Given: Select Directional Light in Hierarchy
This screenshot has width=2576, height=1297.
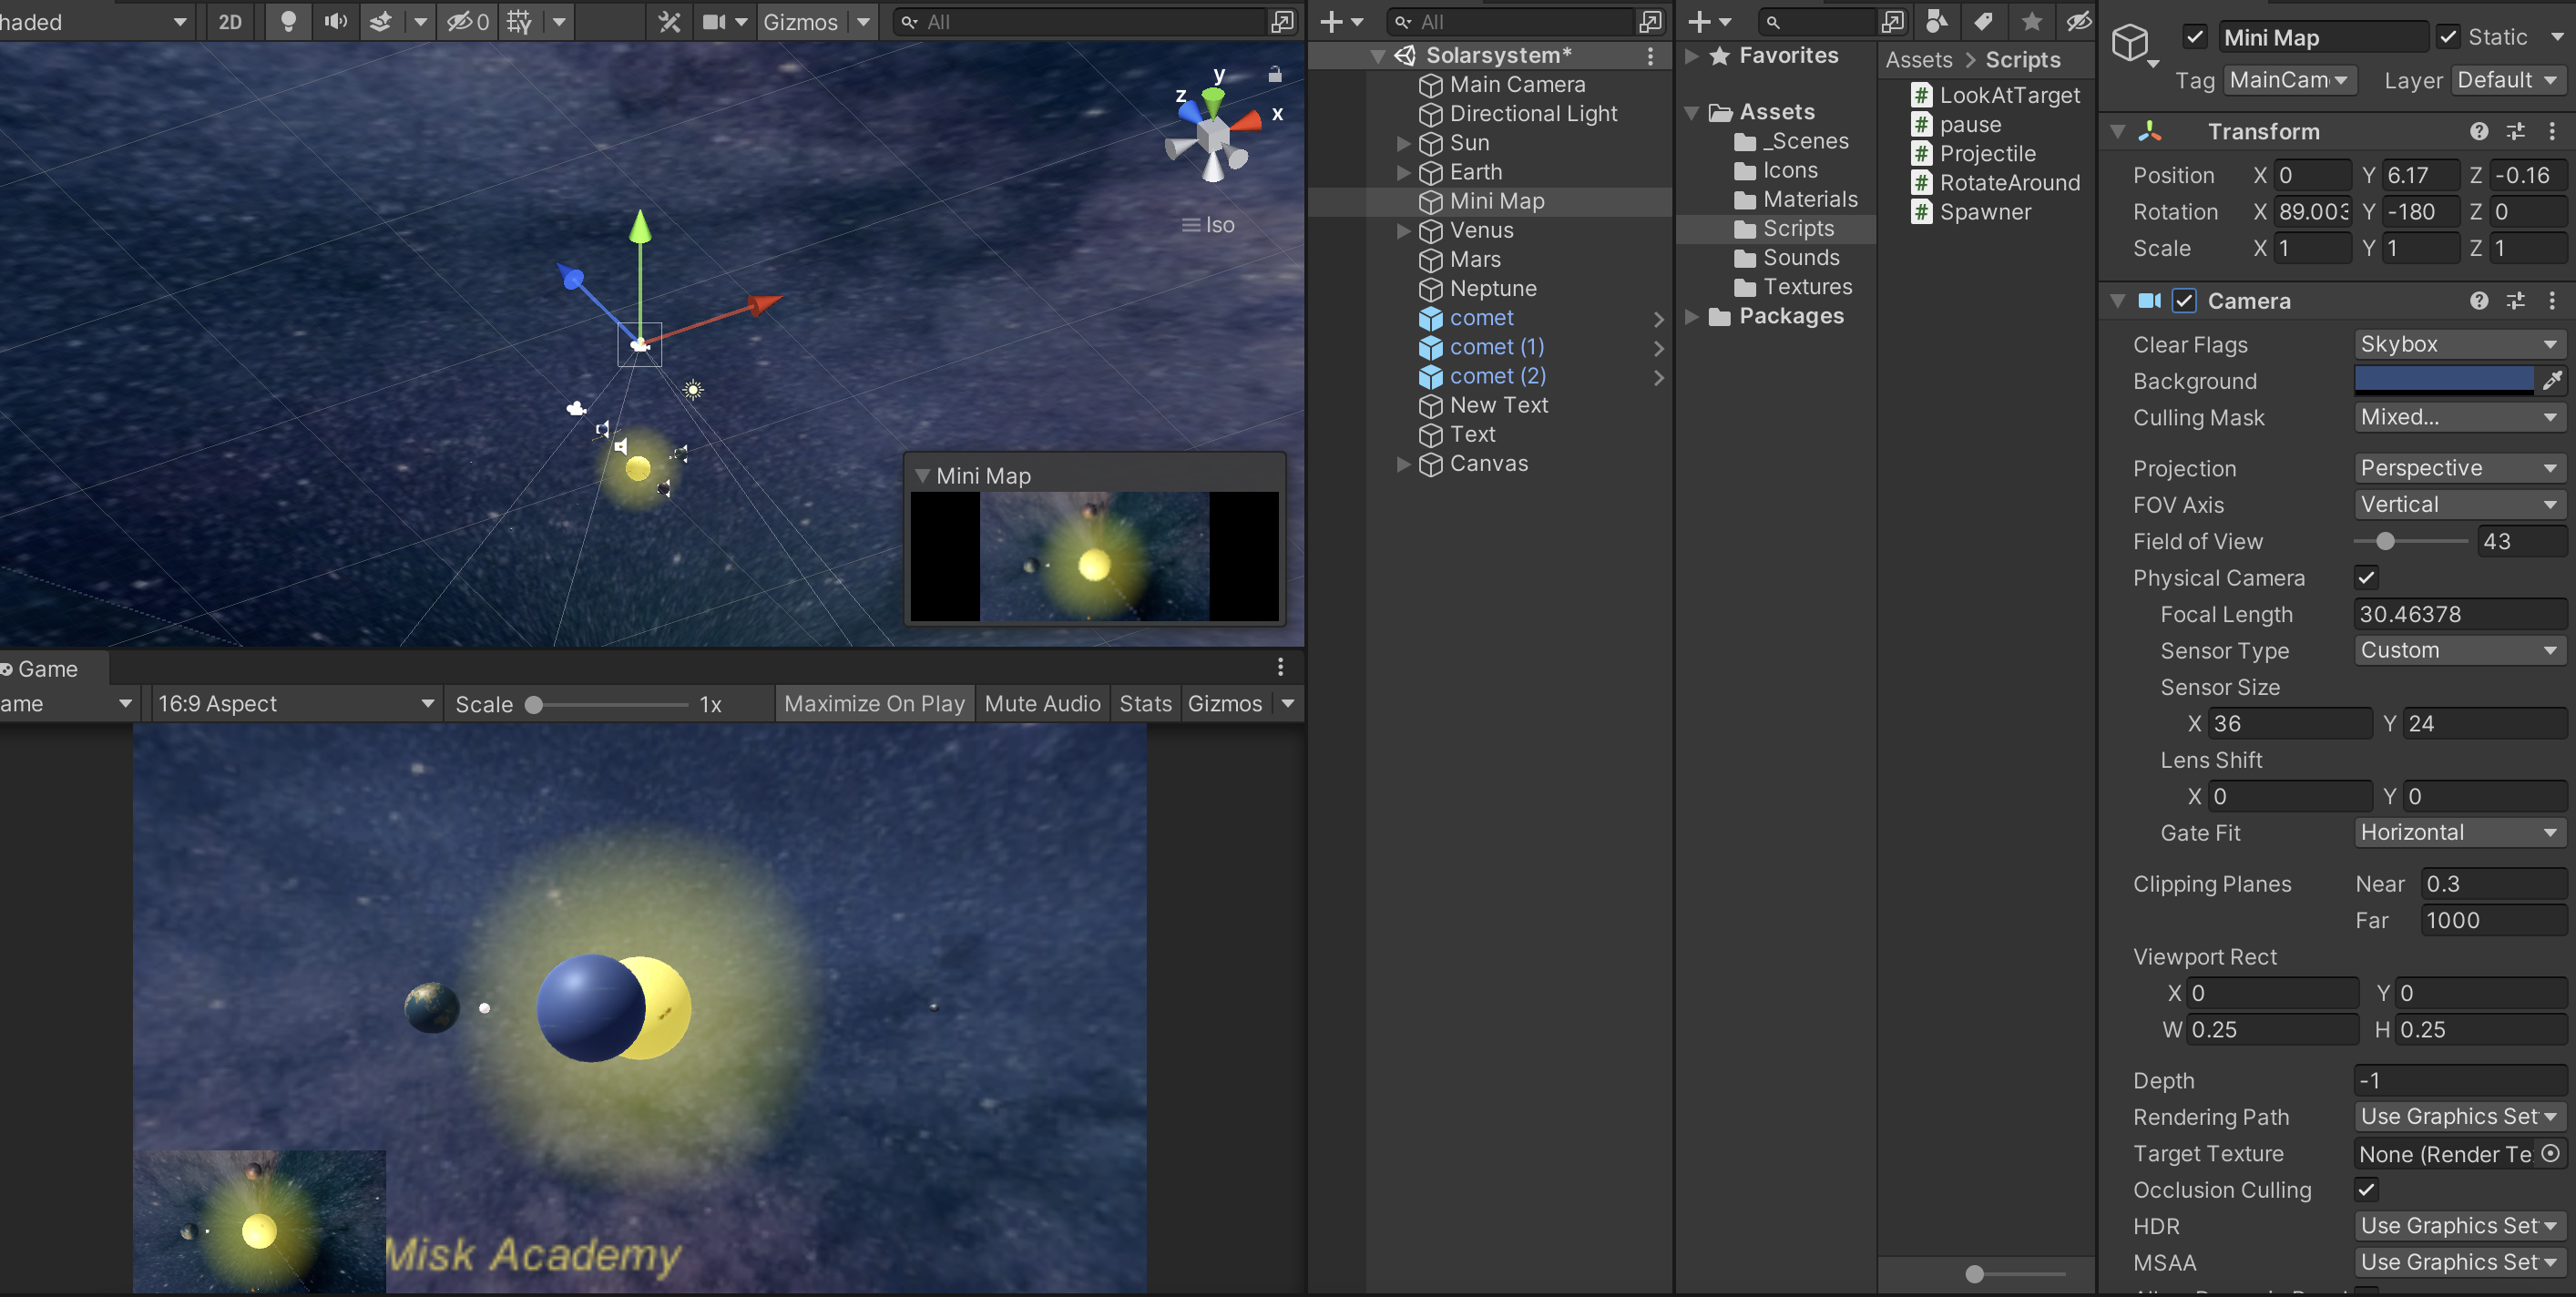Looking at the screenshot, I should coord(1533,114).
